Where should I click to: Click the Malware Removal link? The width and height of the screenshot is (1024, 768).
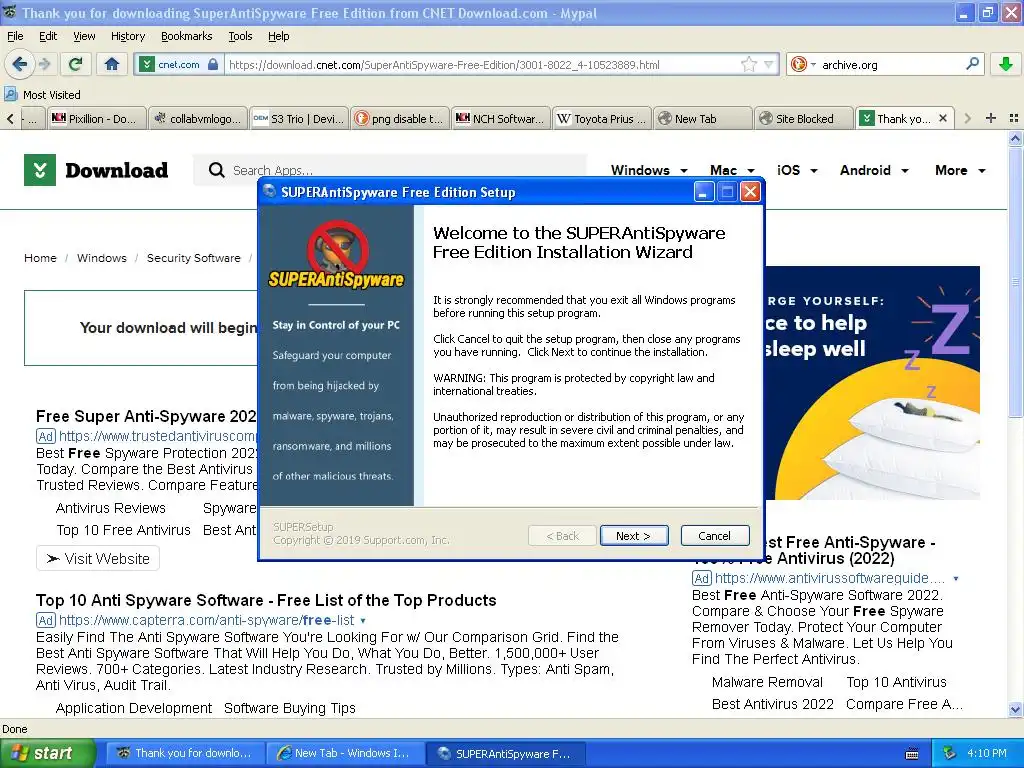[x=767, y=682]
